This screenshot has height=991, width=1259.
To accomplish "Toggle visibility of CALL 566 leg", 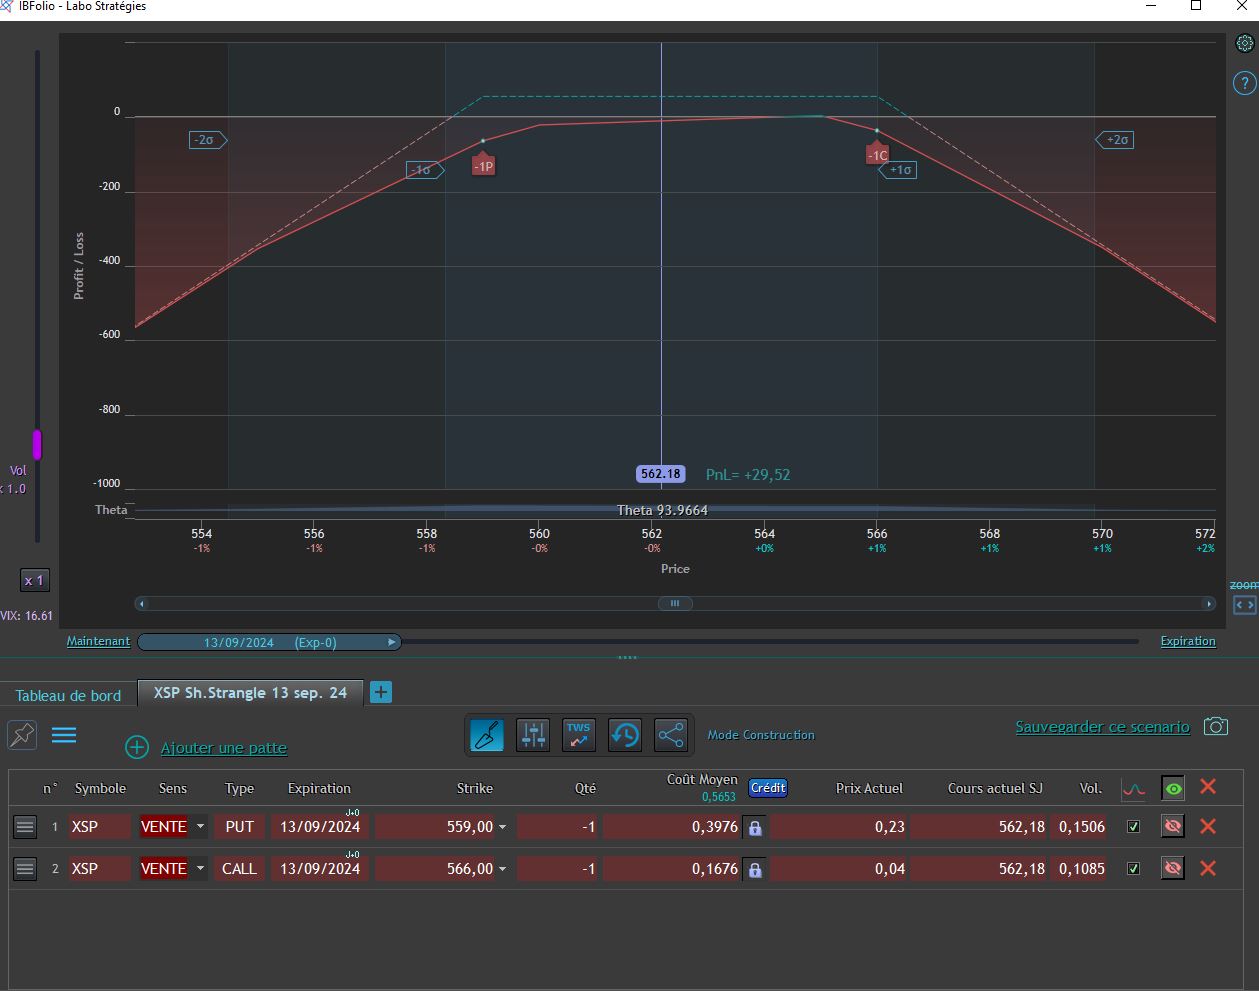I will pyautogui.click(x=1173, y=868).
